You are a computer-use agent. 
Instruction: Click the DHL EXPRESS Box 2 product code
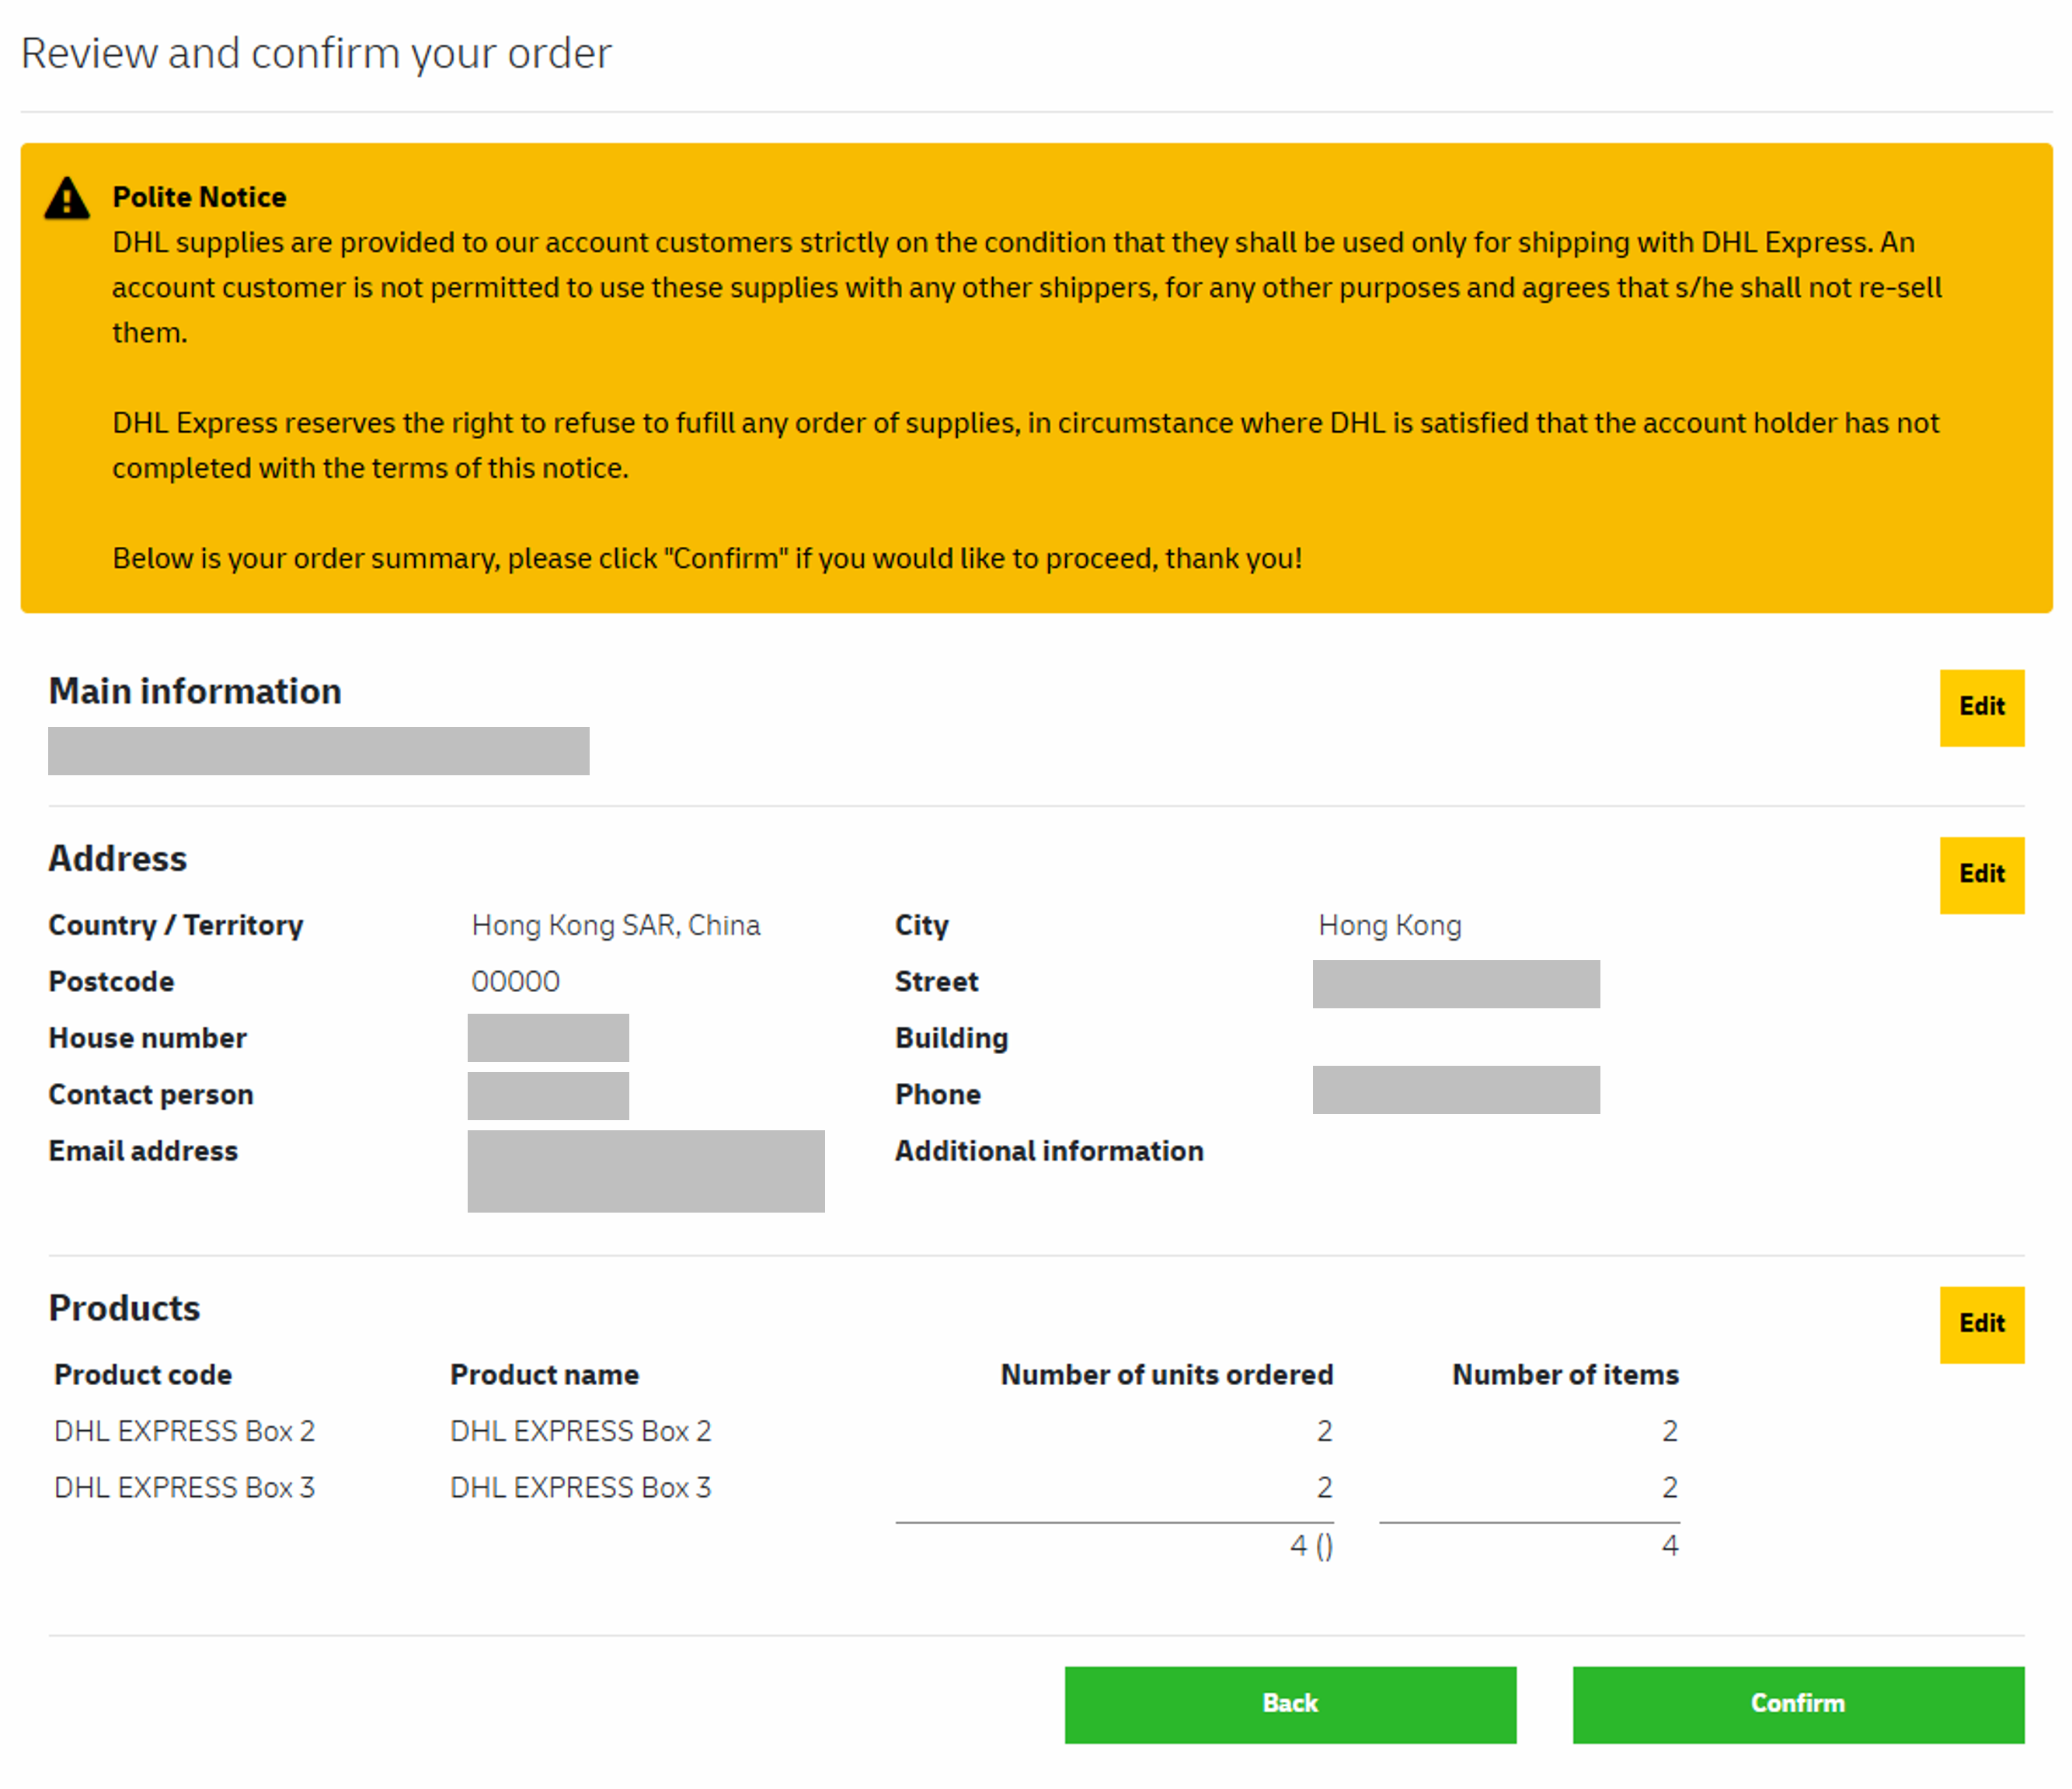click(184, 1431)
